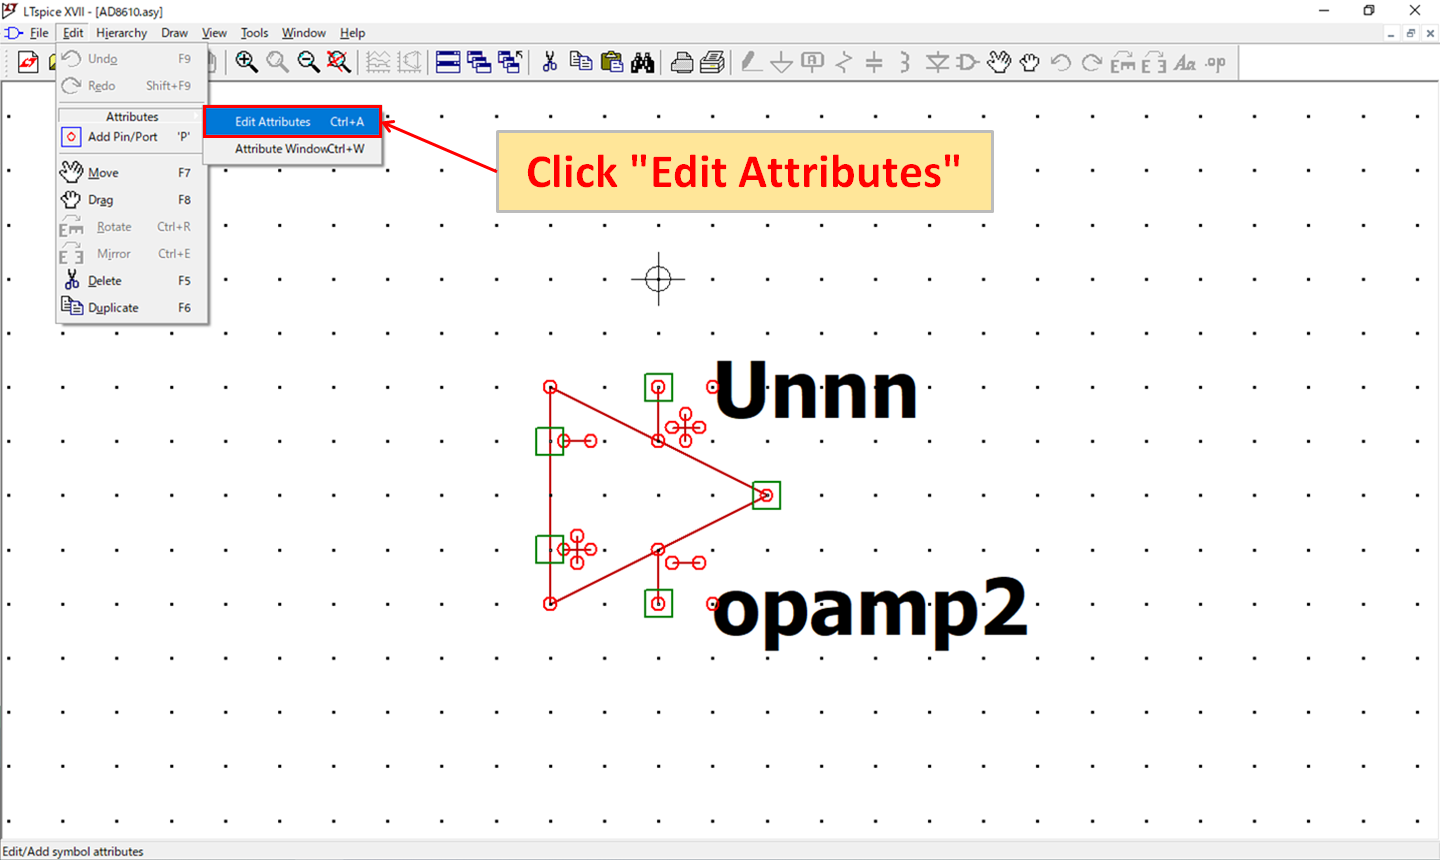The width and height of the screenshot is (1440, 860).
Task: Place a Diode component
Action: [936, 62]
